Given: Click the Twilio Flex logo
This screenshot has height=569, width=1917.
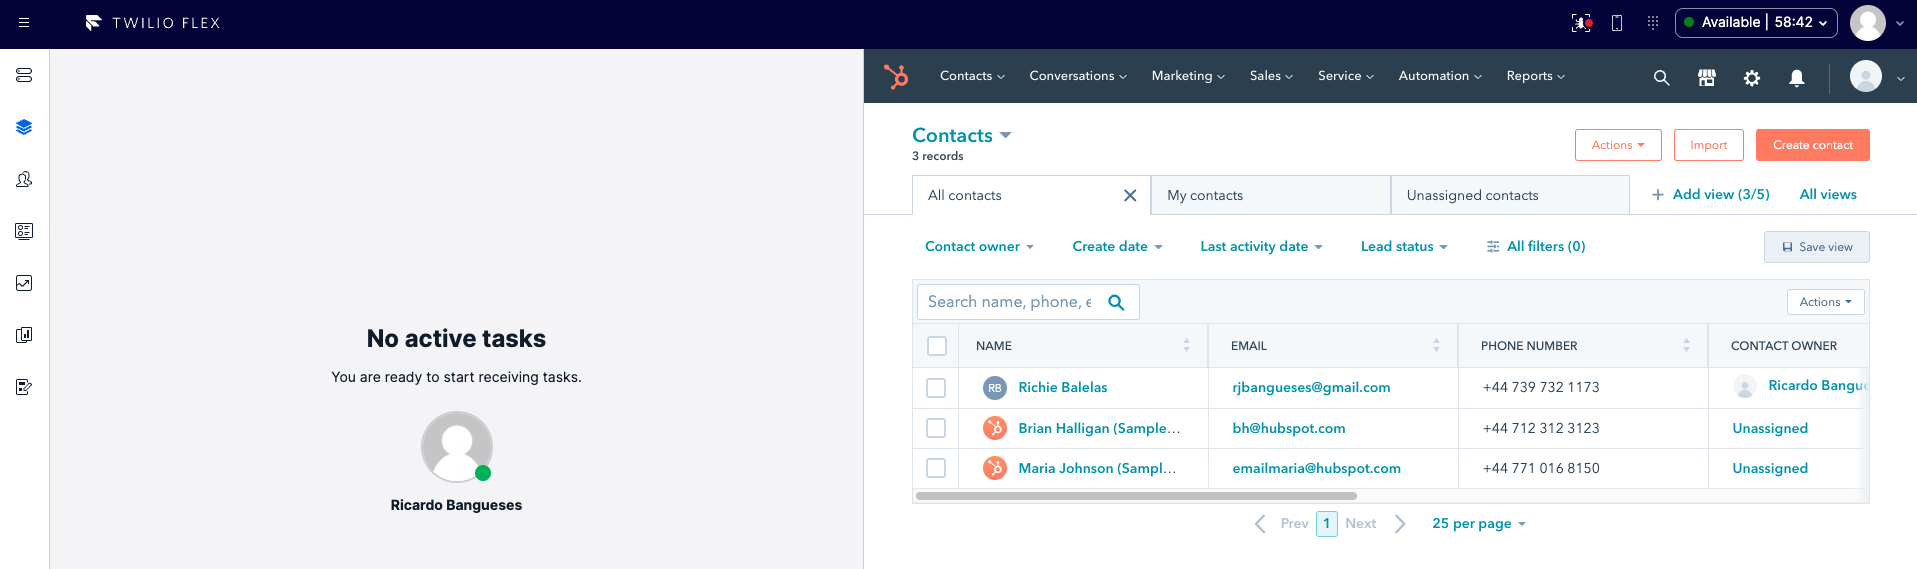Looking at the screenshot, I should point(153,23).
